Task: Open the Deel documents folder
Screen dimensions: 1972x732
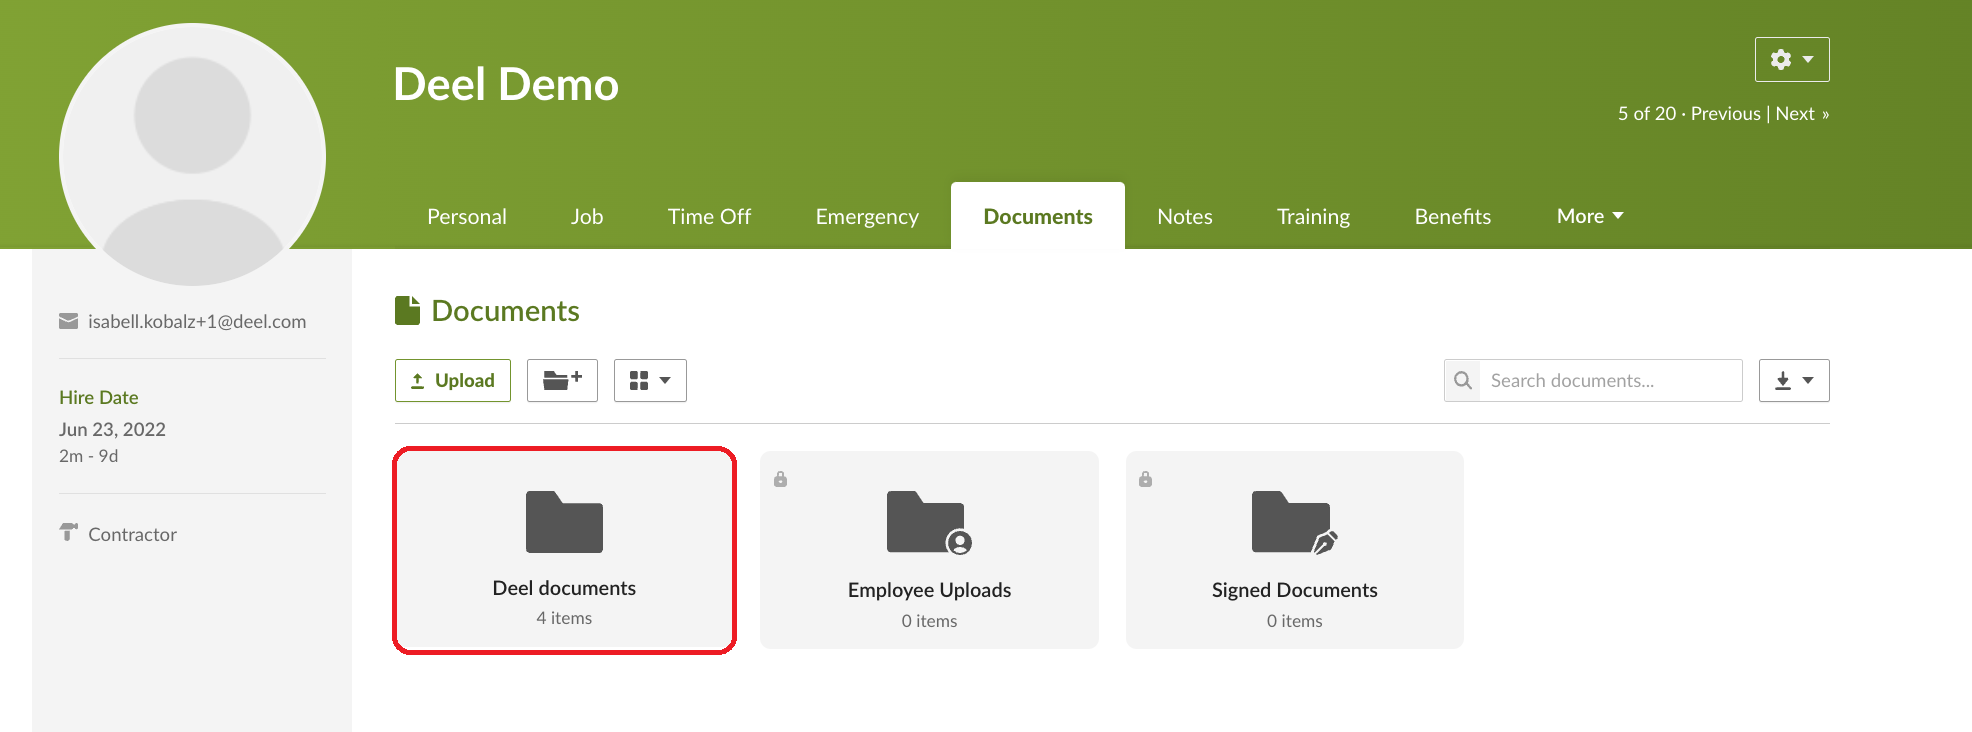Action: click(564, 551)
